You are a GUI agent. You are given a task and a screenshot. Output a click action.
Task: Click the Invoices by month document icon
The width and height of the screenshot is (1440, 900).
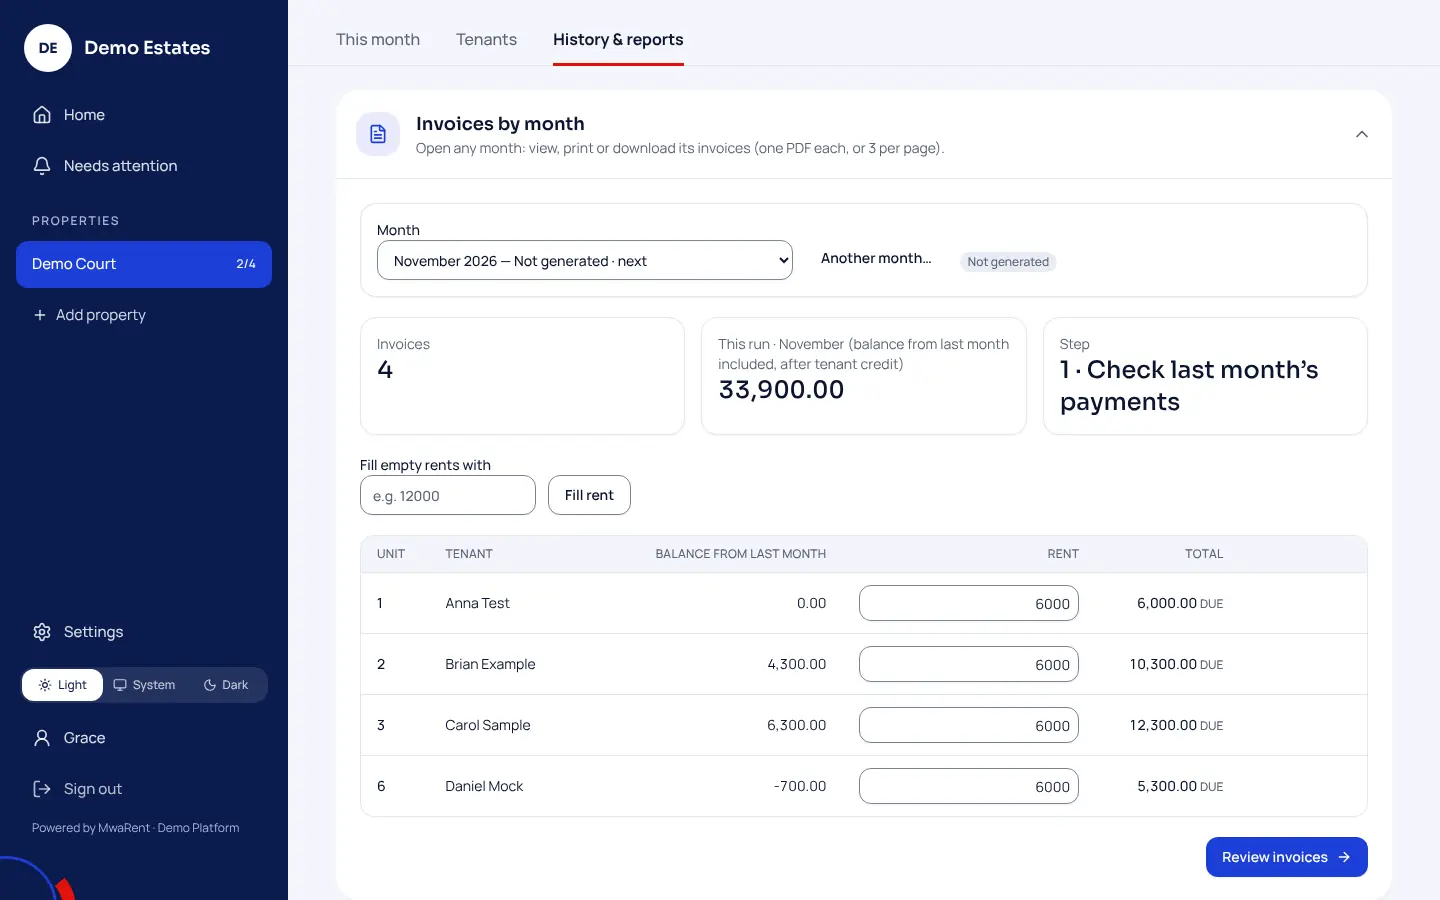(378, 134)
